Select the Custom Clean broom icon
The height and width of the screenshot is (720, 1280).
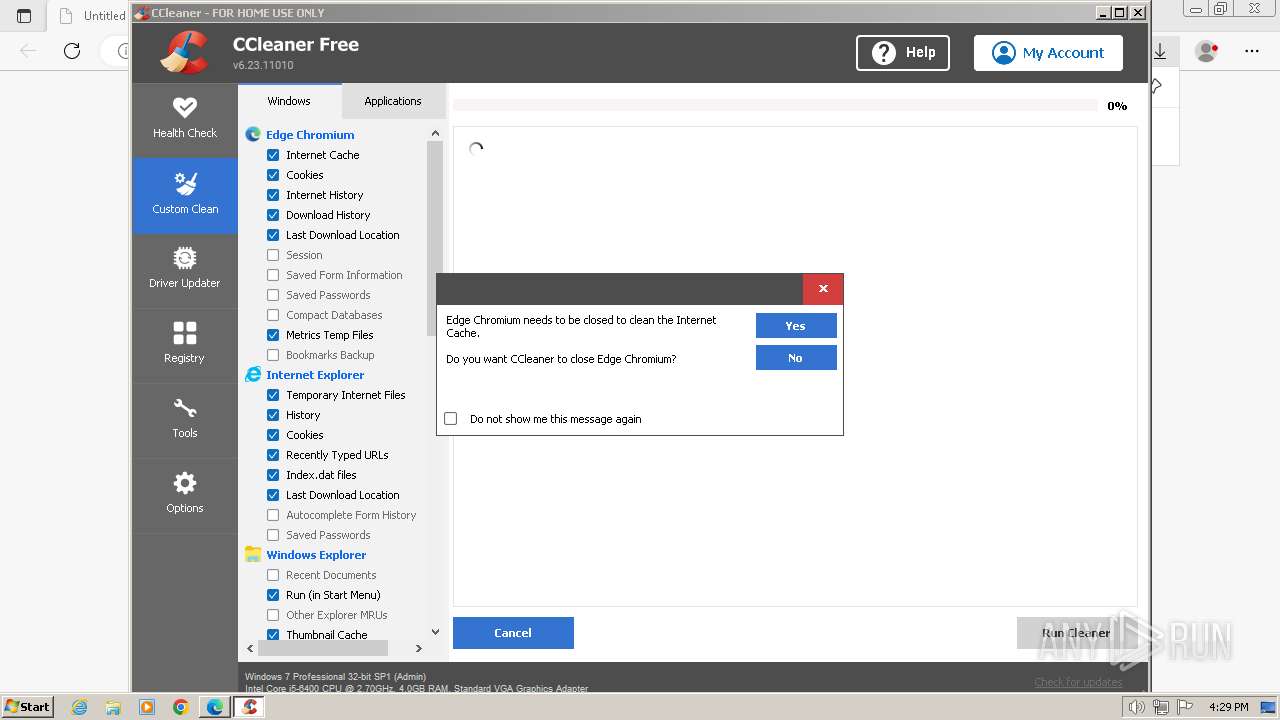click(x=185, y=184)
